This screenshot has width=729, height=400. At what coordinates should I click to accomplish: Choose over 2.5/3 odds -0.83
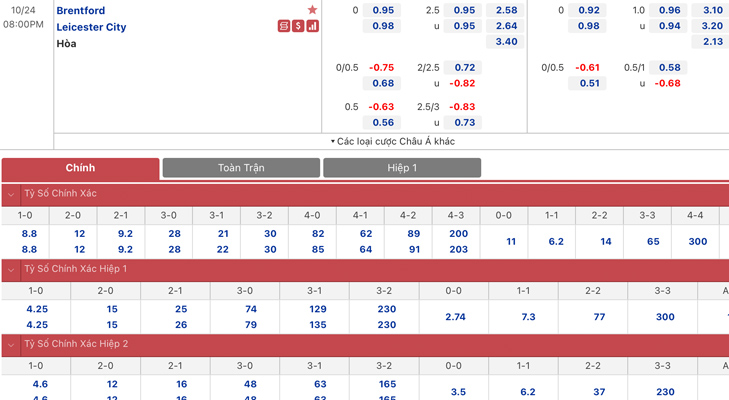463,107
